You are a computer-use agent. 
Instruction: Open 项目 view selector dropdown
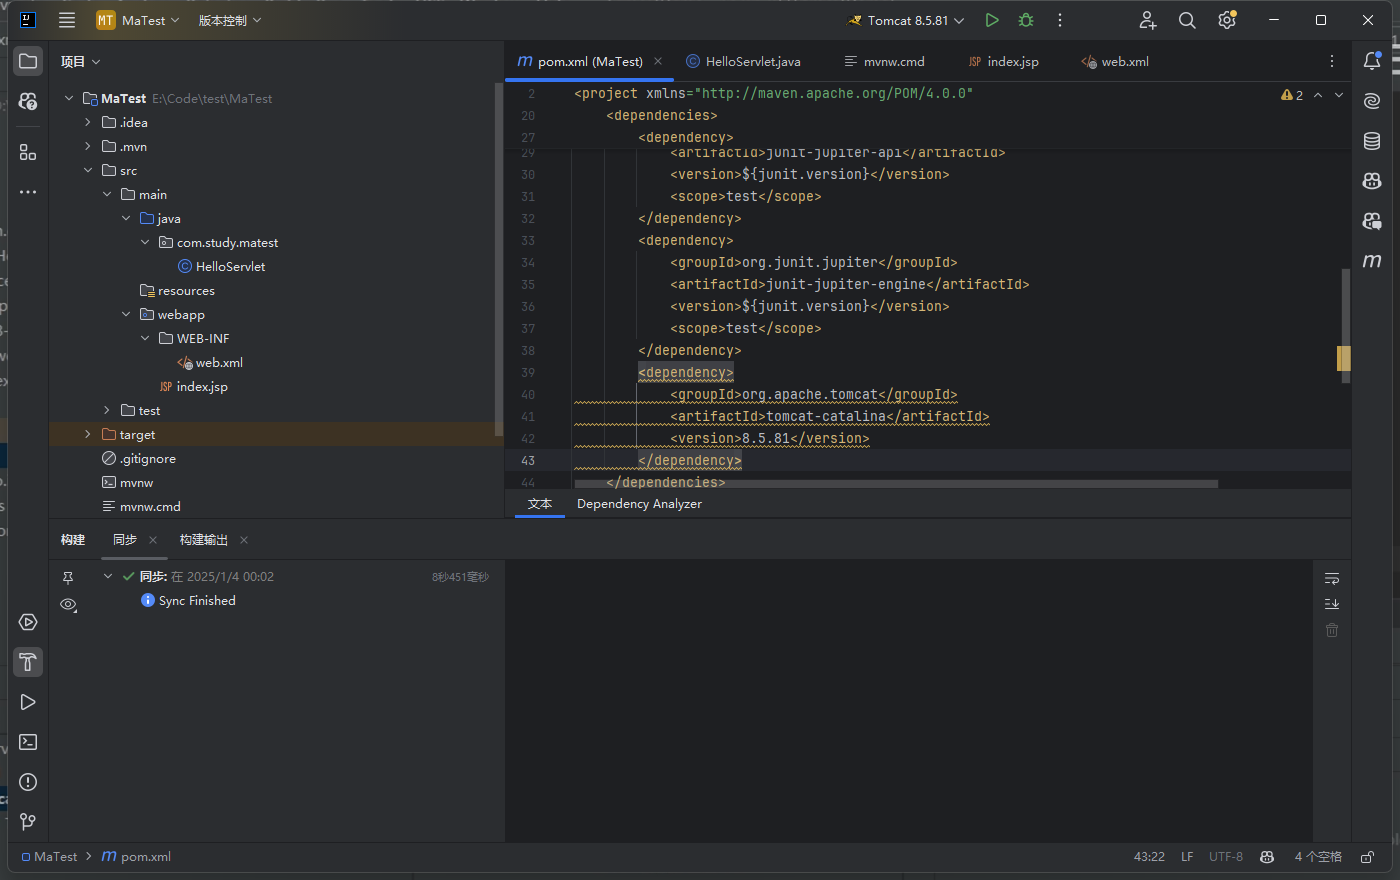[80, 61]
